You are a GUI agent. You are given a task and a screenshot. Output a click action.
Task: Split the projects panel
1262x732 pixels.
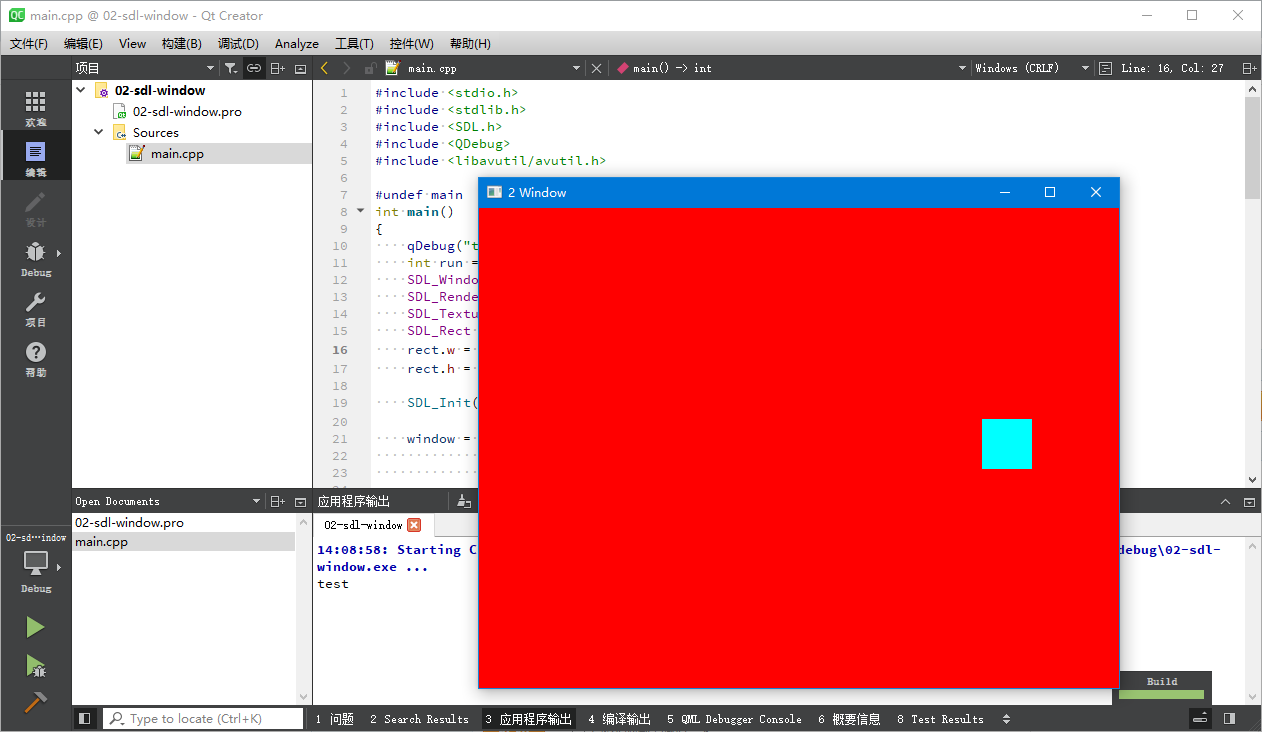pos(278,68)
